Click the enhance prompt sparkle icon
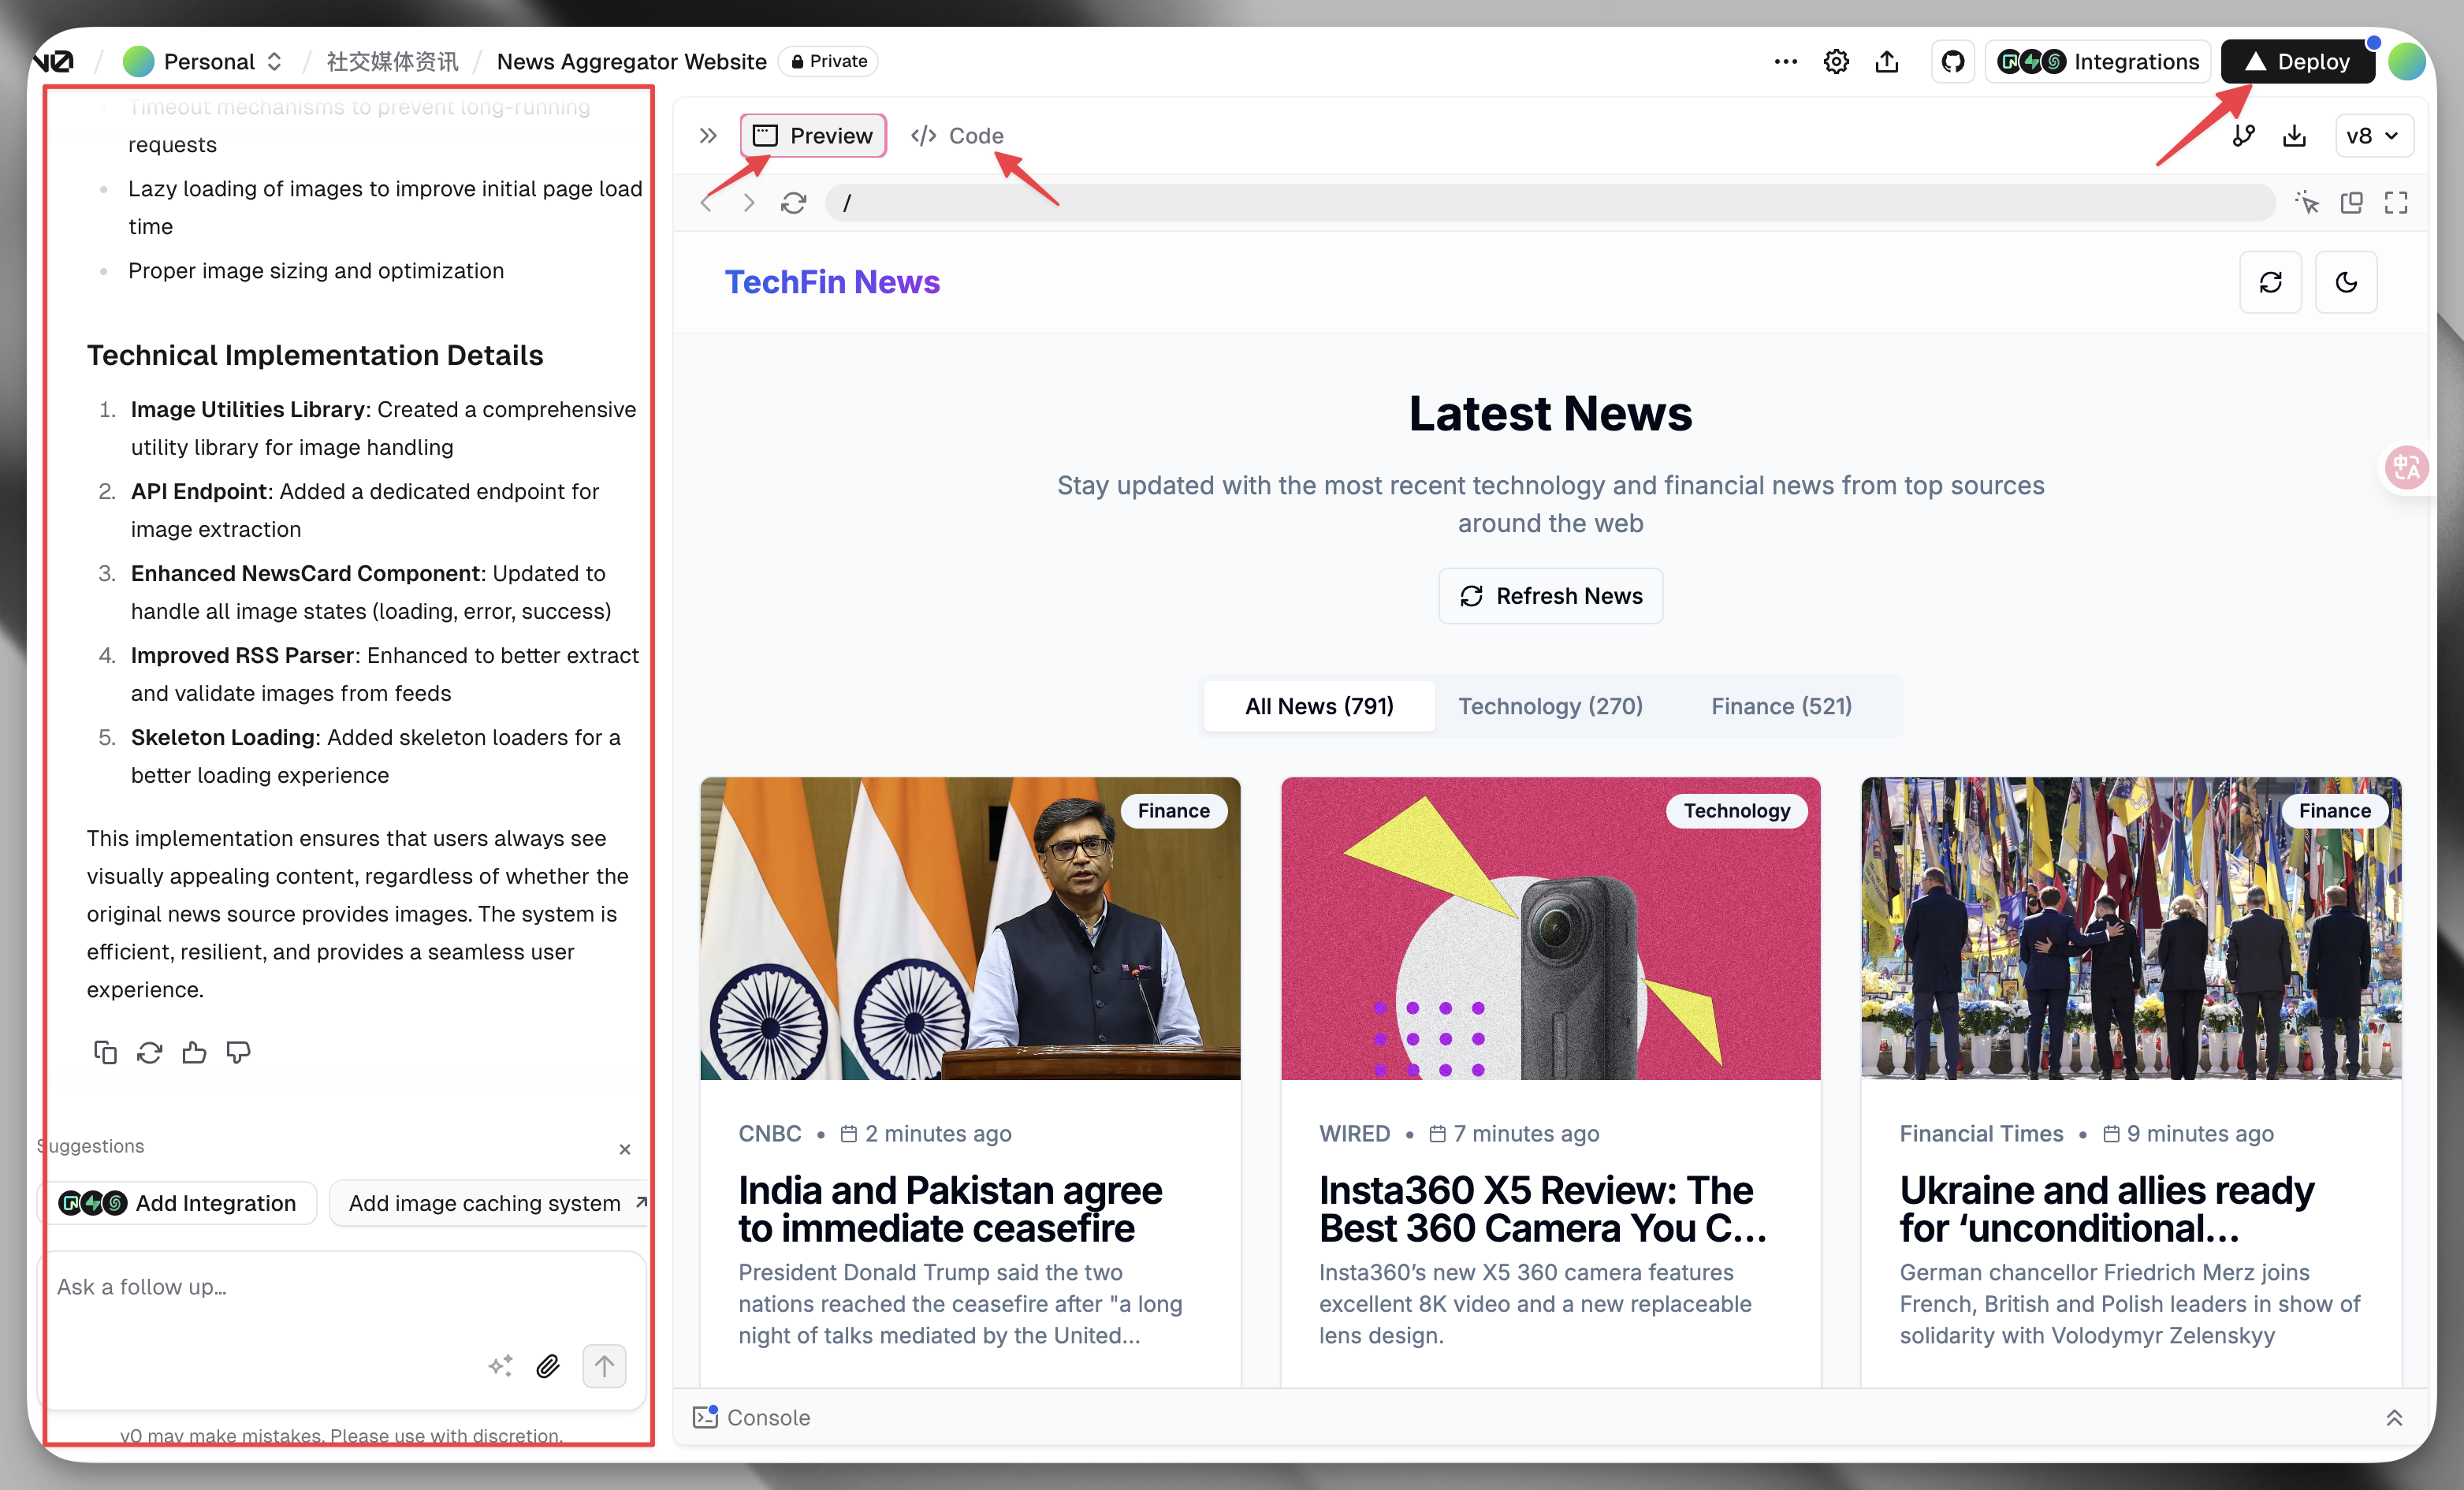Screen dimensions: 2464x1490 pos(500,1366)
